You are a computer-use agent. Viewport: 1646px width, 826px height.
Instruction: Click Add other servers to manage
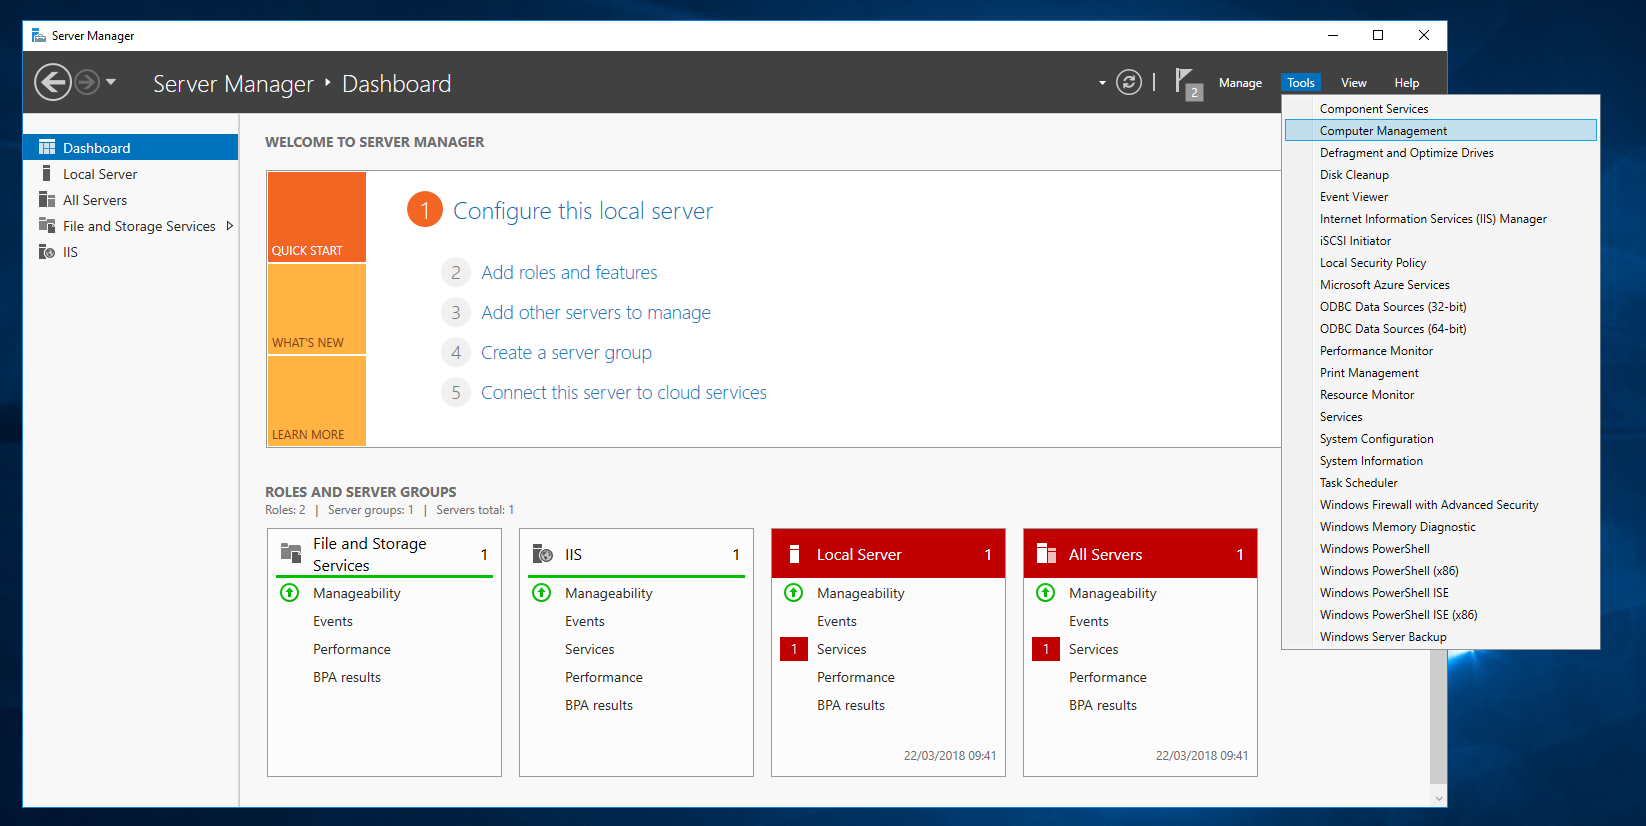click(x=596, y=312)
